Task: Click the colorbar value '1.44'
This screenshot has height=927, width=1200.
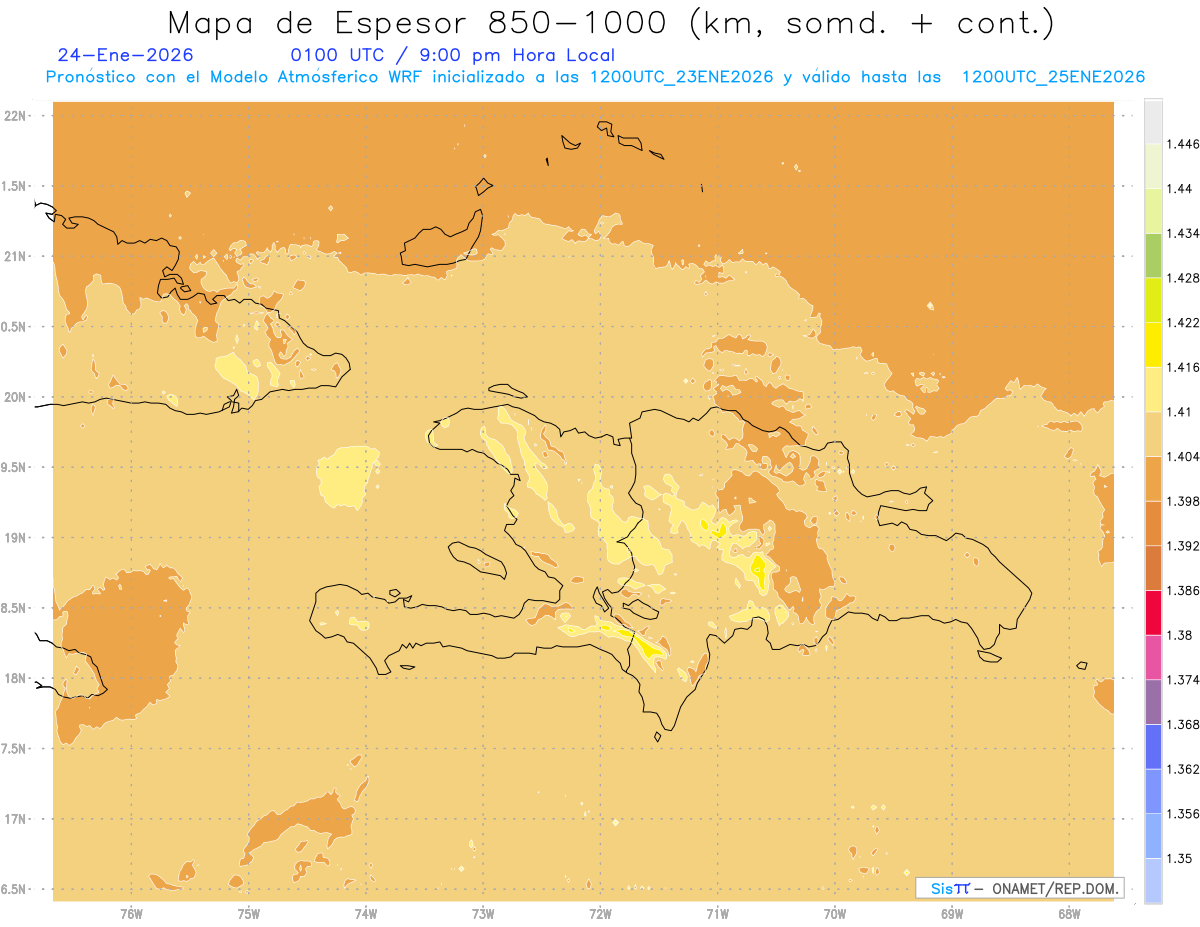Action: pos(1179,189)
